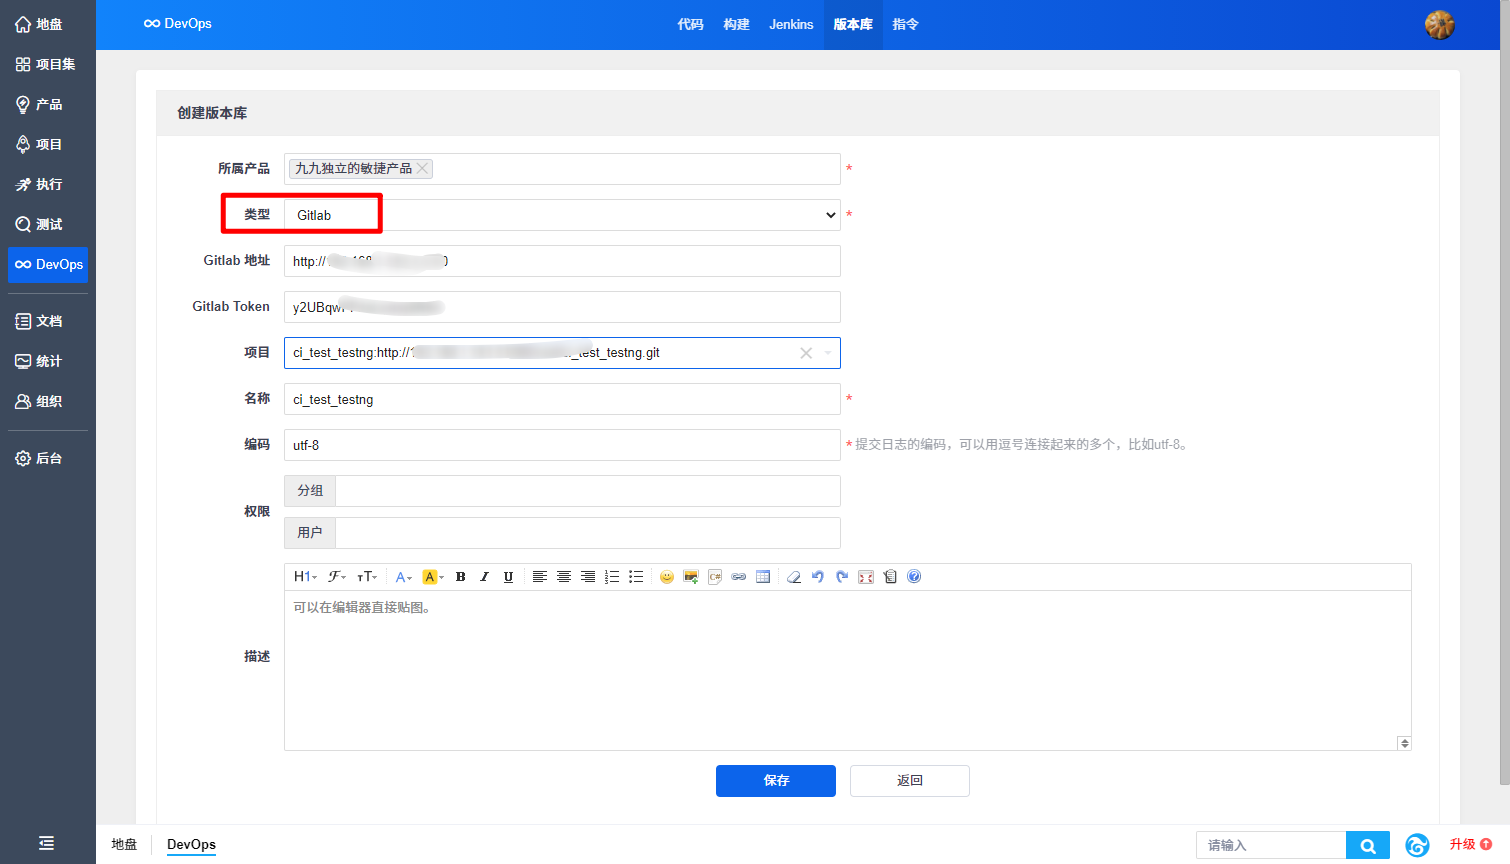Image resolution: width=1510 pixels, height=864 pixels.
Task: Toggle italic formatting in description editor
Action: pos(484,577)
